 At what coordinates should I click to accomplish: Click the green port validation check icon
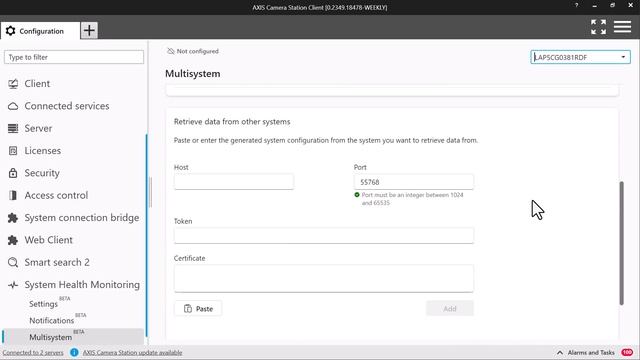click(357, 195)
